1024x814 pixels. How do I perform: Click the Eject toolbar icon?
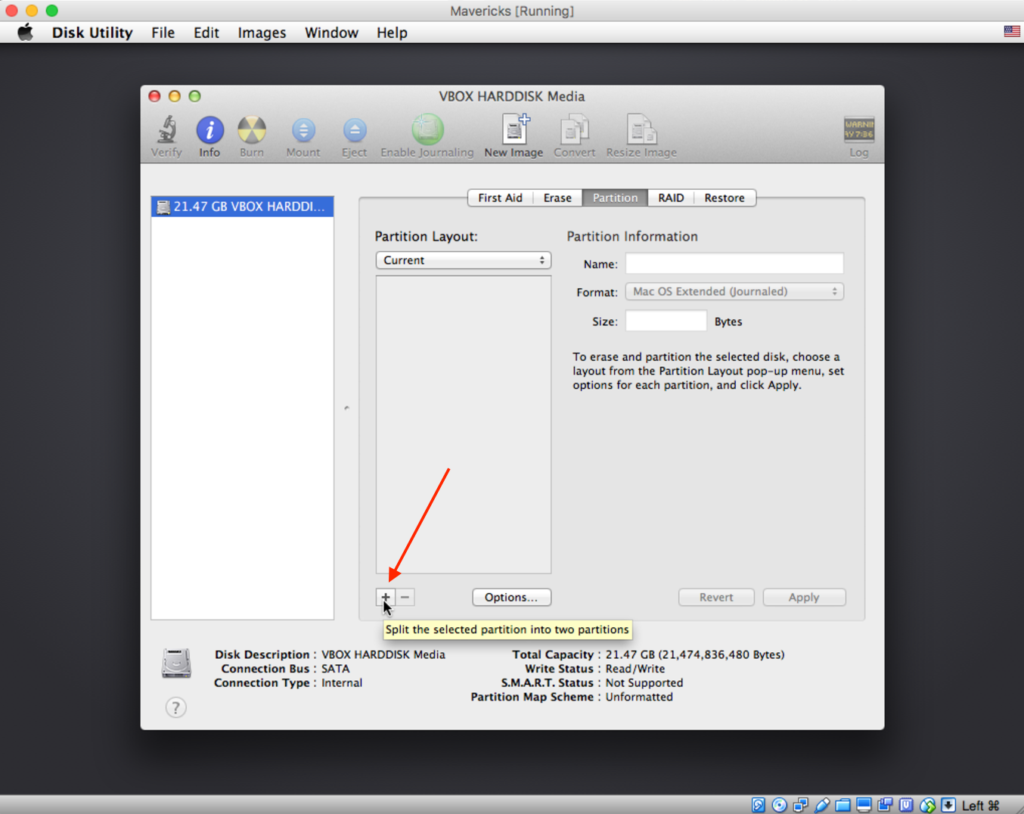pyautogui.click(x=354, y=131)
